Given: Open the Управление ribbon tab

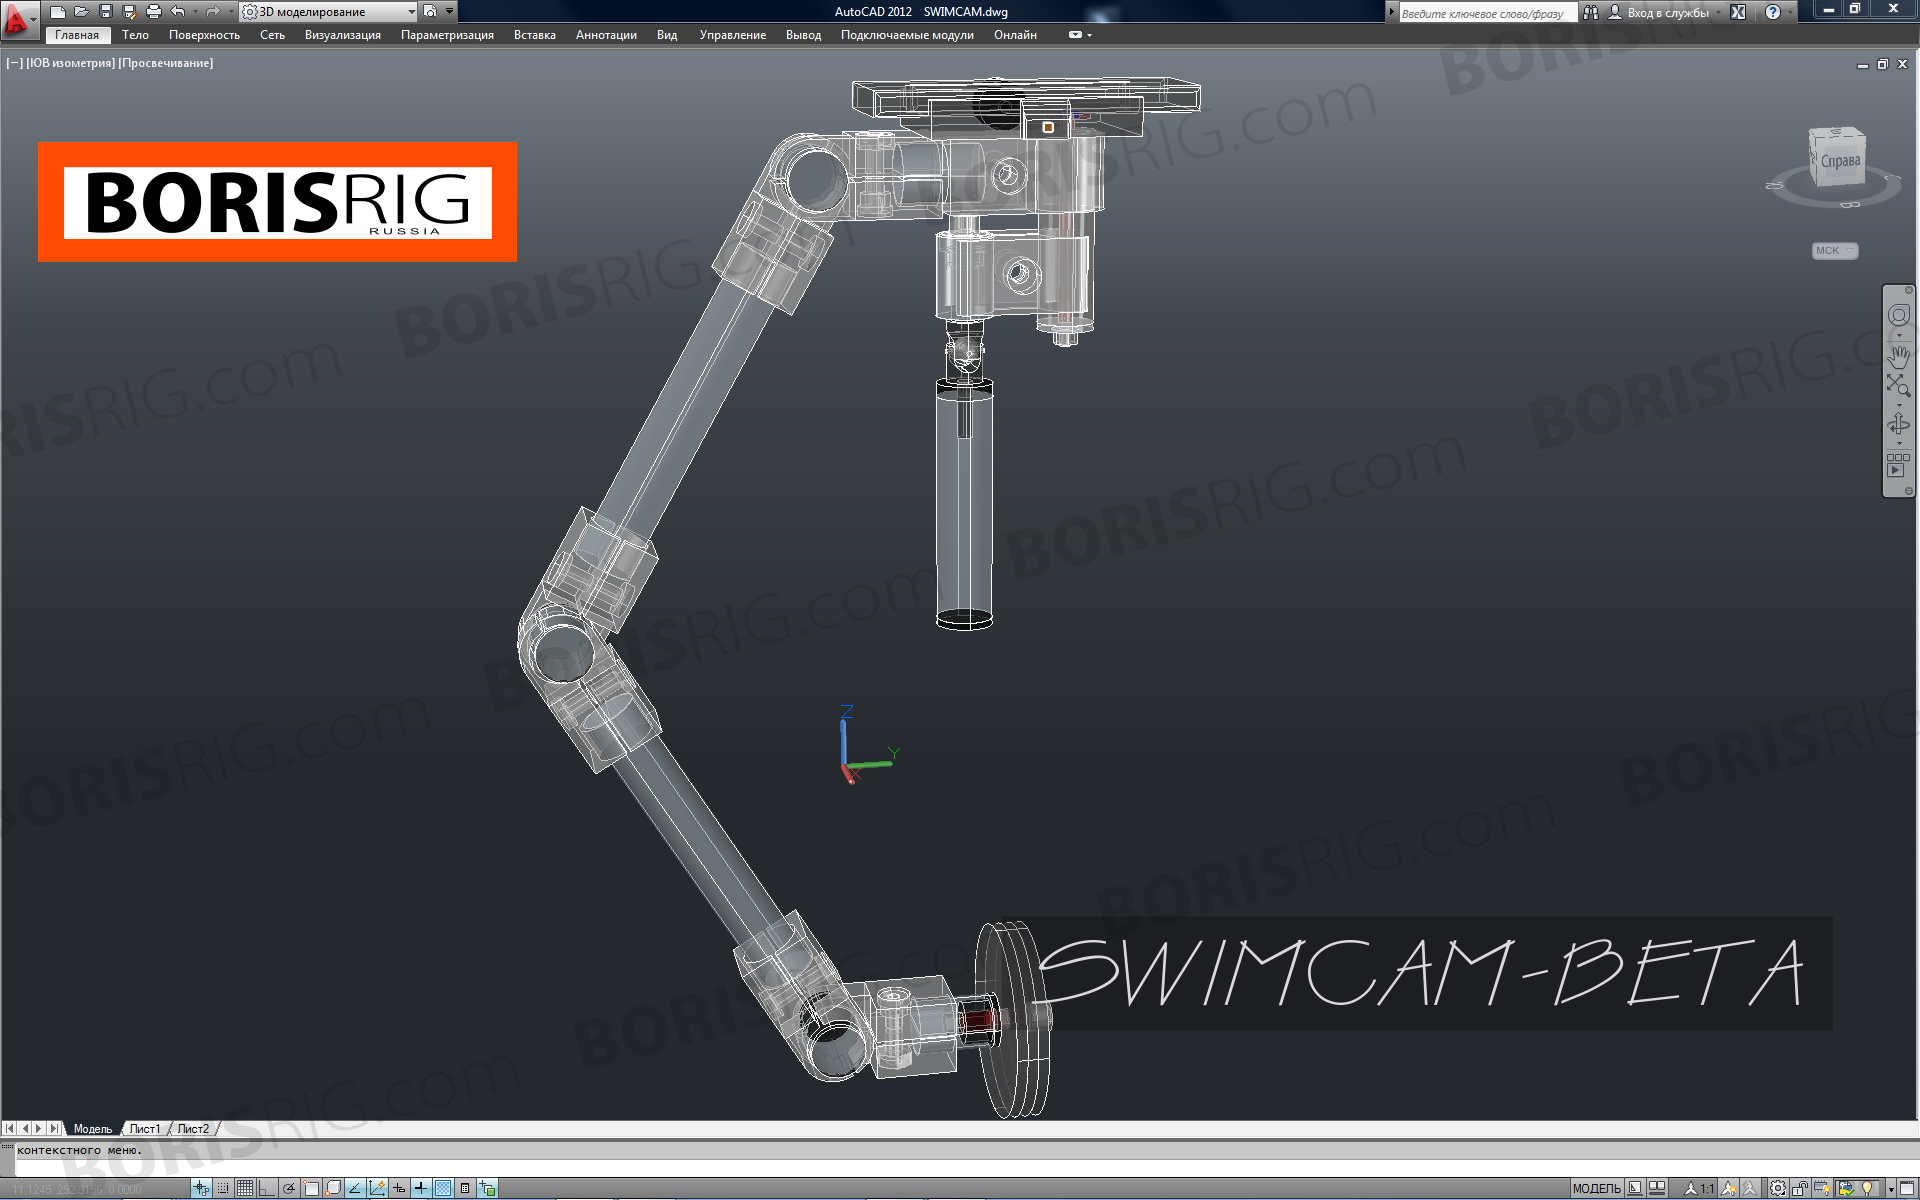Looking at the screenshot, I should tap(733, 35).
